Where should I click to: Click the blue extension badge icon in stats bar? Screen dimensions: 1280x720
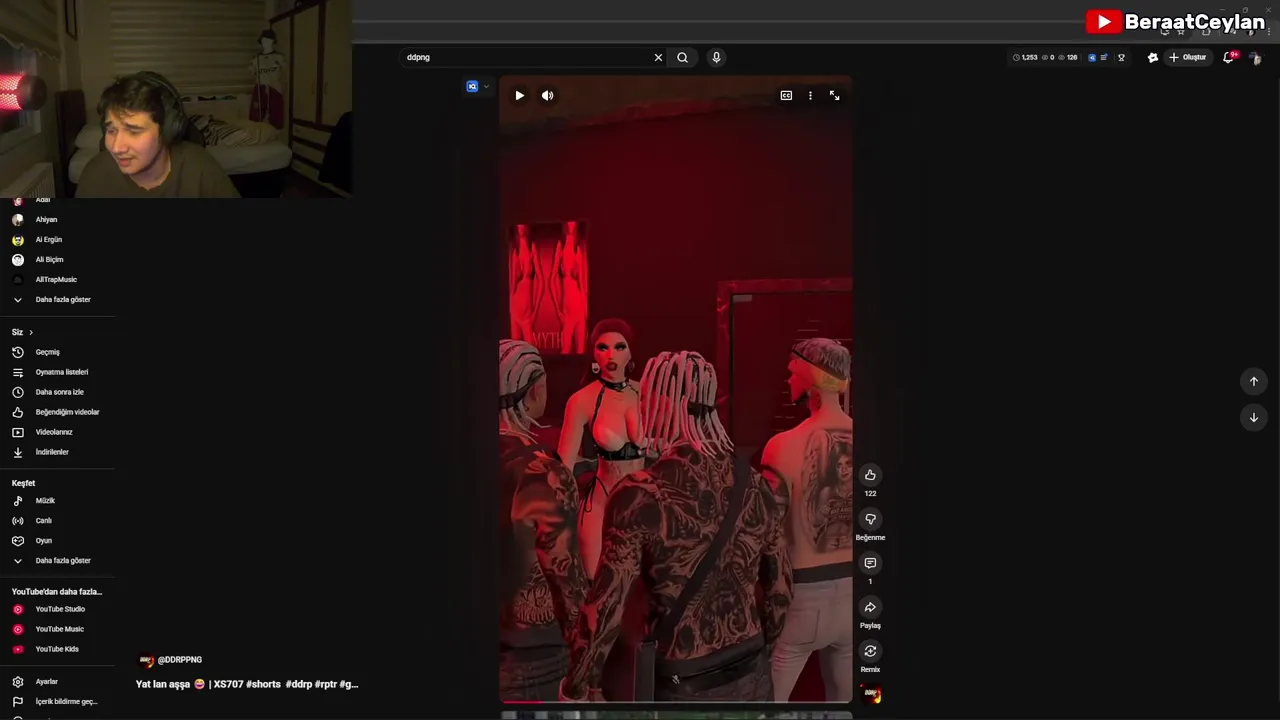point(1092,57)
